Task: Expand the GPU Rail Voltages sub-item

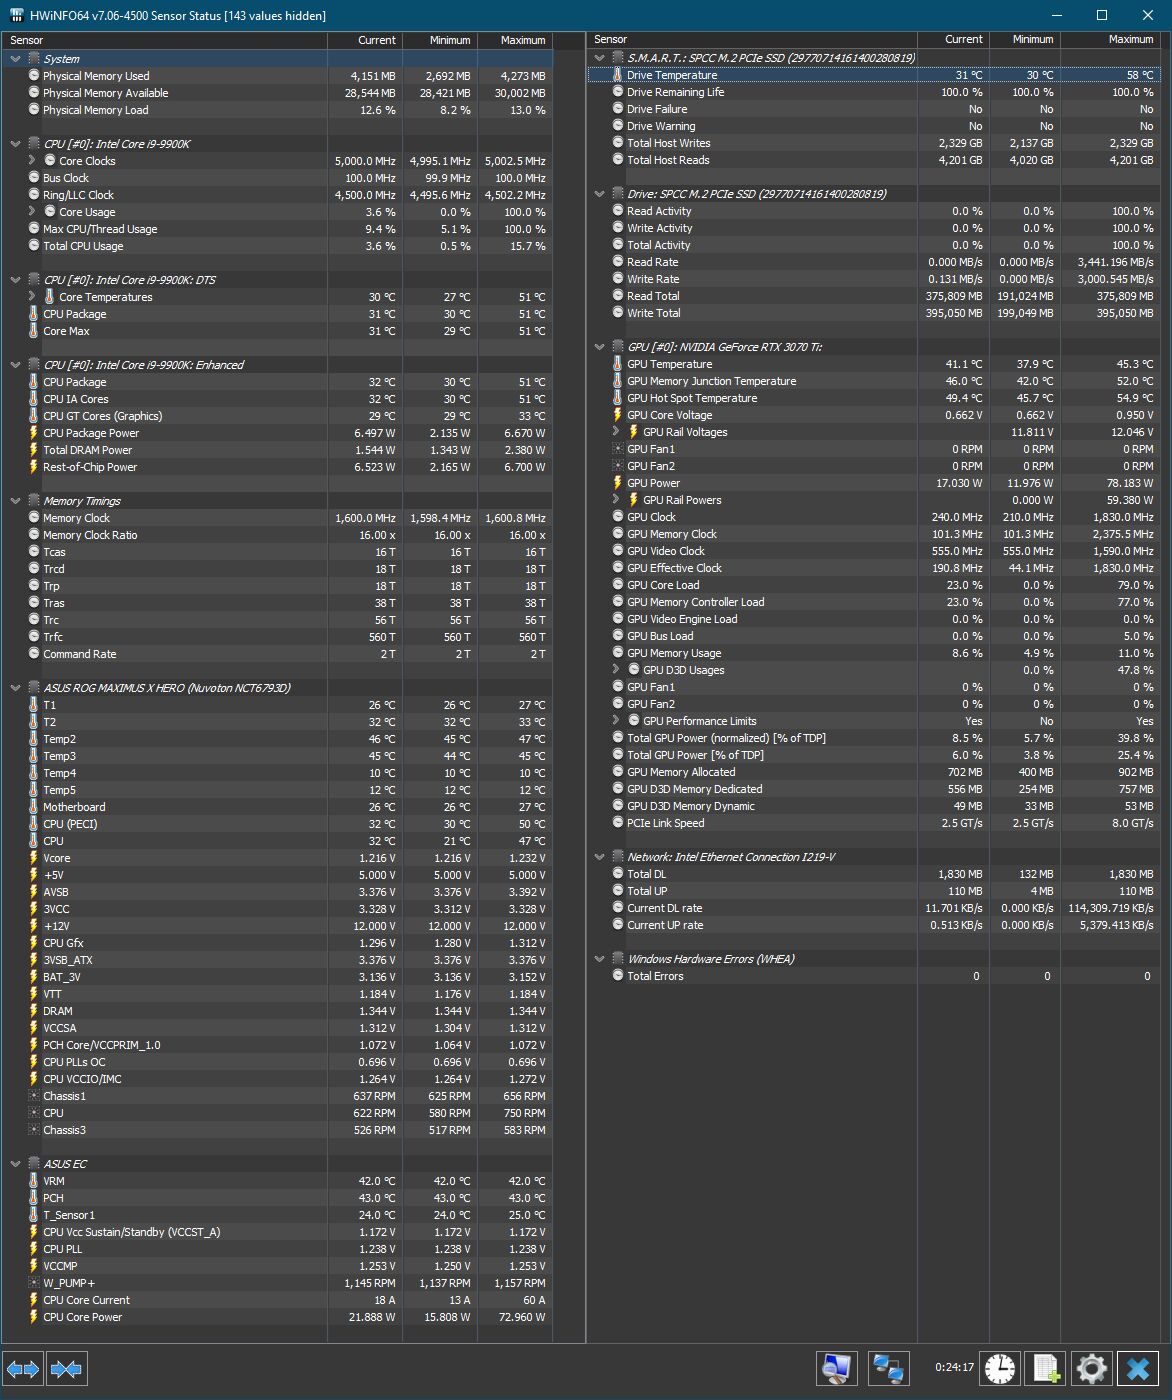Action: point(617,431)
